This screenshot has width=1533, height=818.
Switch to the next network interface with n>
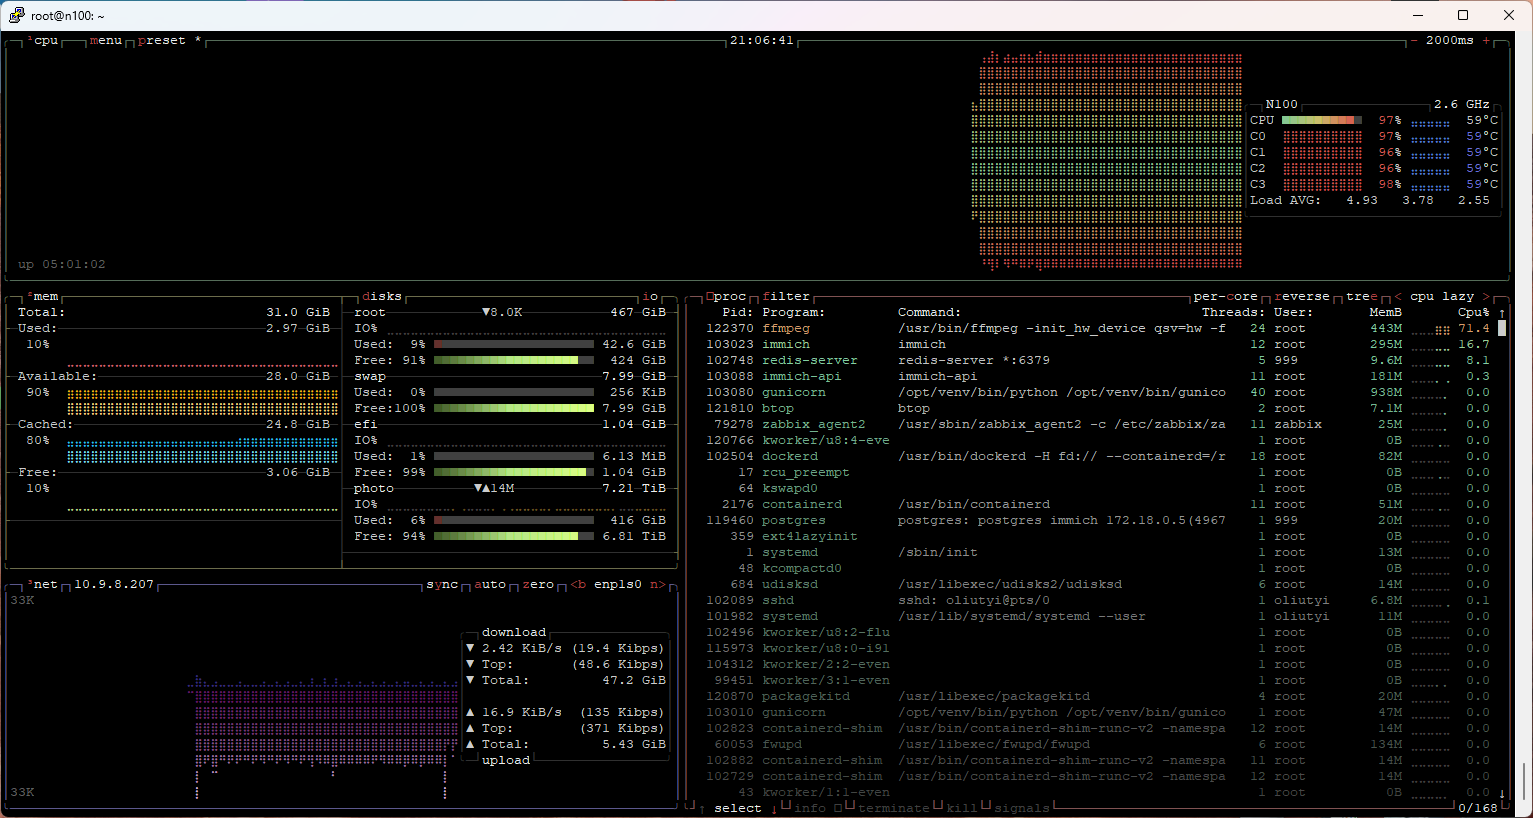coord(657,585)
